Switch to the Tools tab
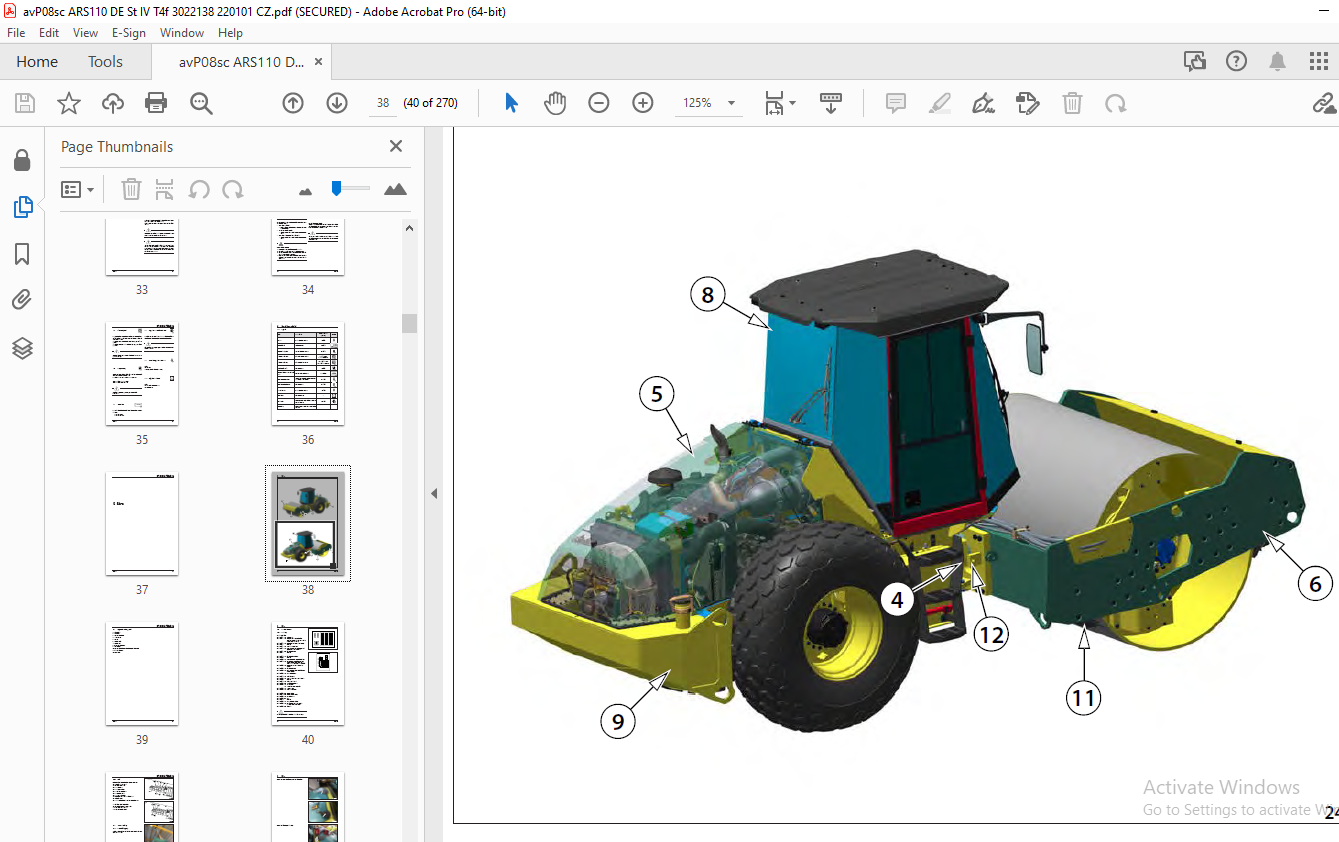This screenshot has width=1339, height=842. (x=105, y=62)
